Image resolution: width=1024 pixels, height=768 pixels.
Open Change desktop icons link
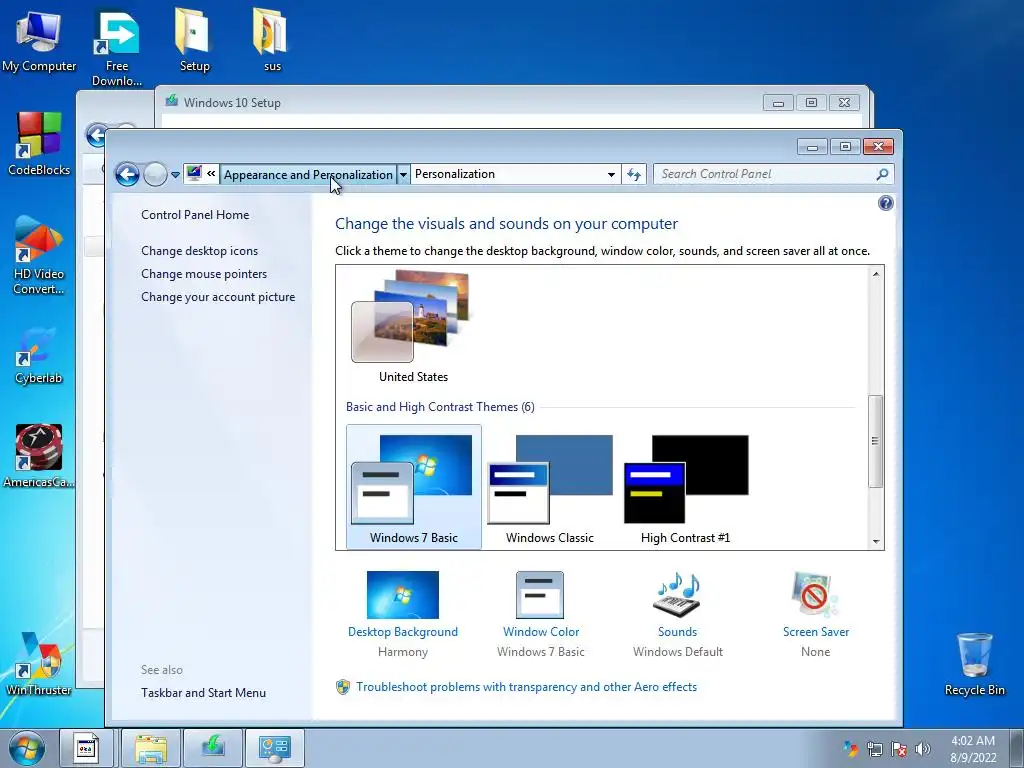199,251
